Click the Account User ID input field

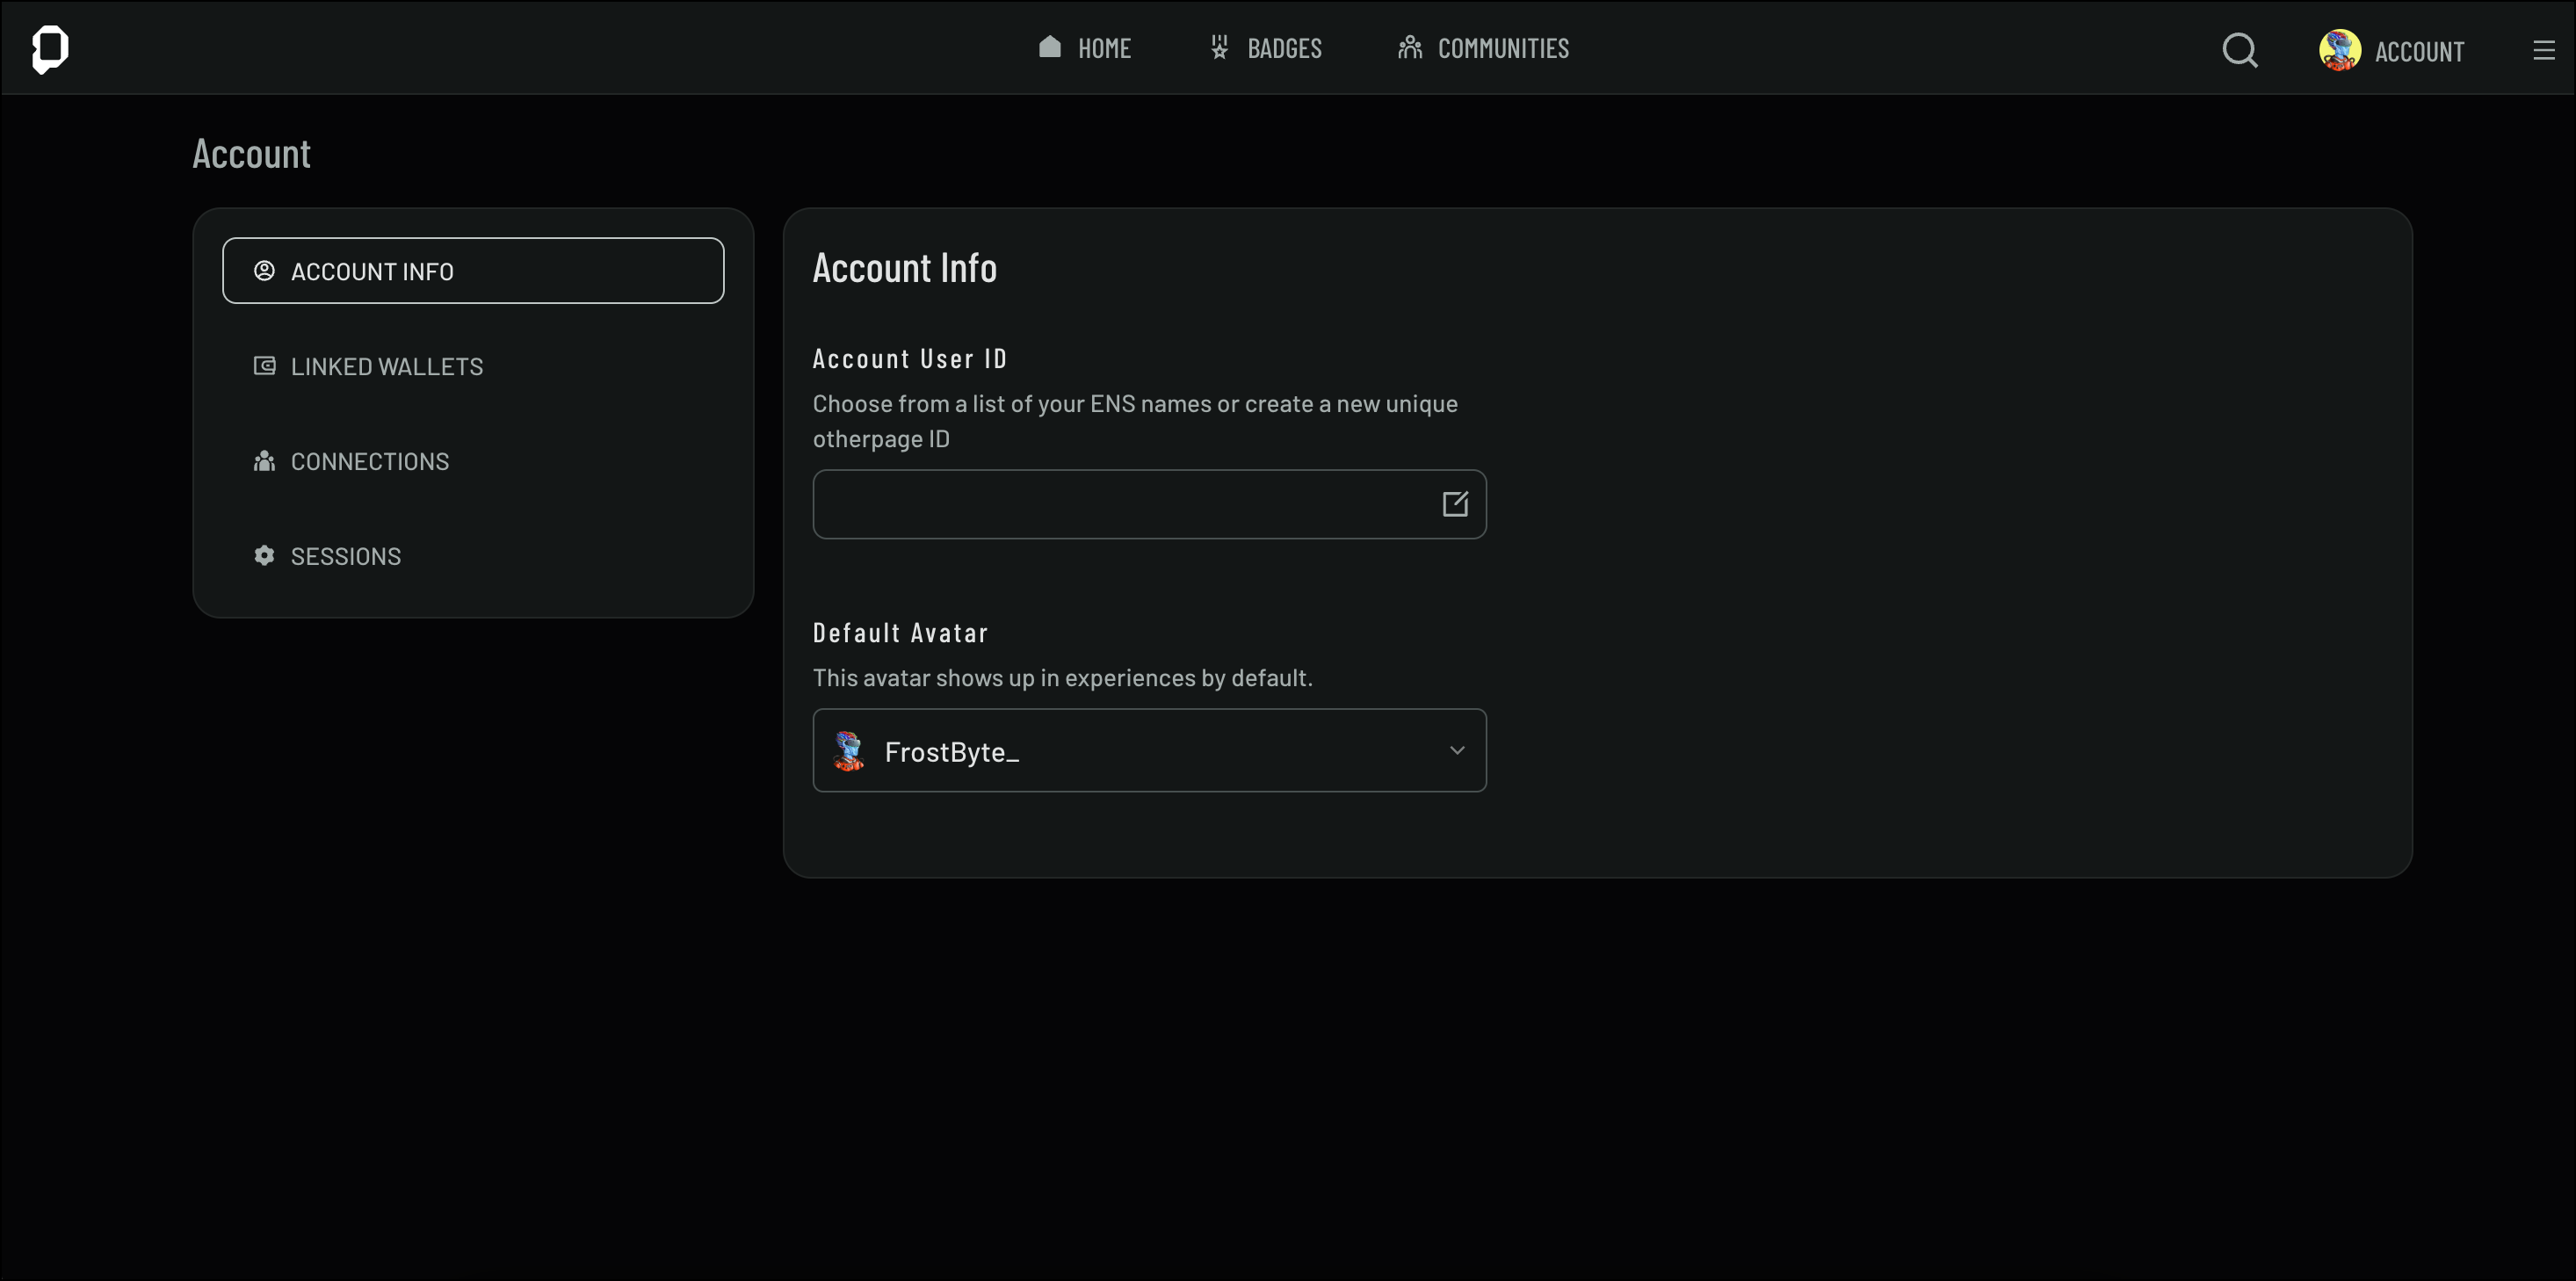click(1120, 504)
